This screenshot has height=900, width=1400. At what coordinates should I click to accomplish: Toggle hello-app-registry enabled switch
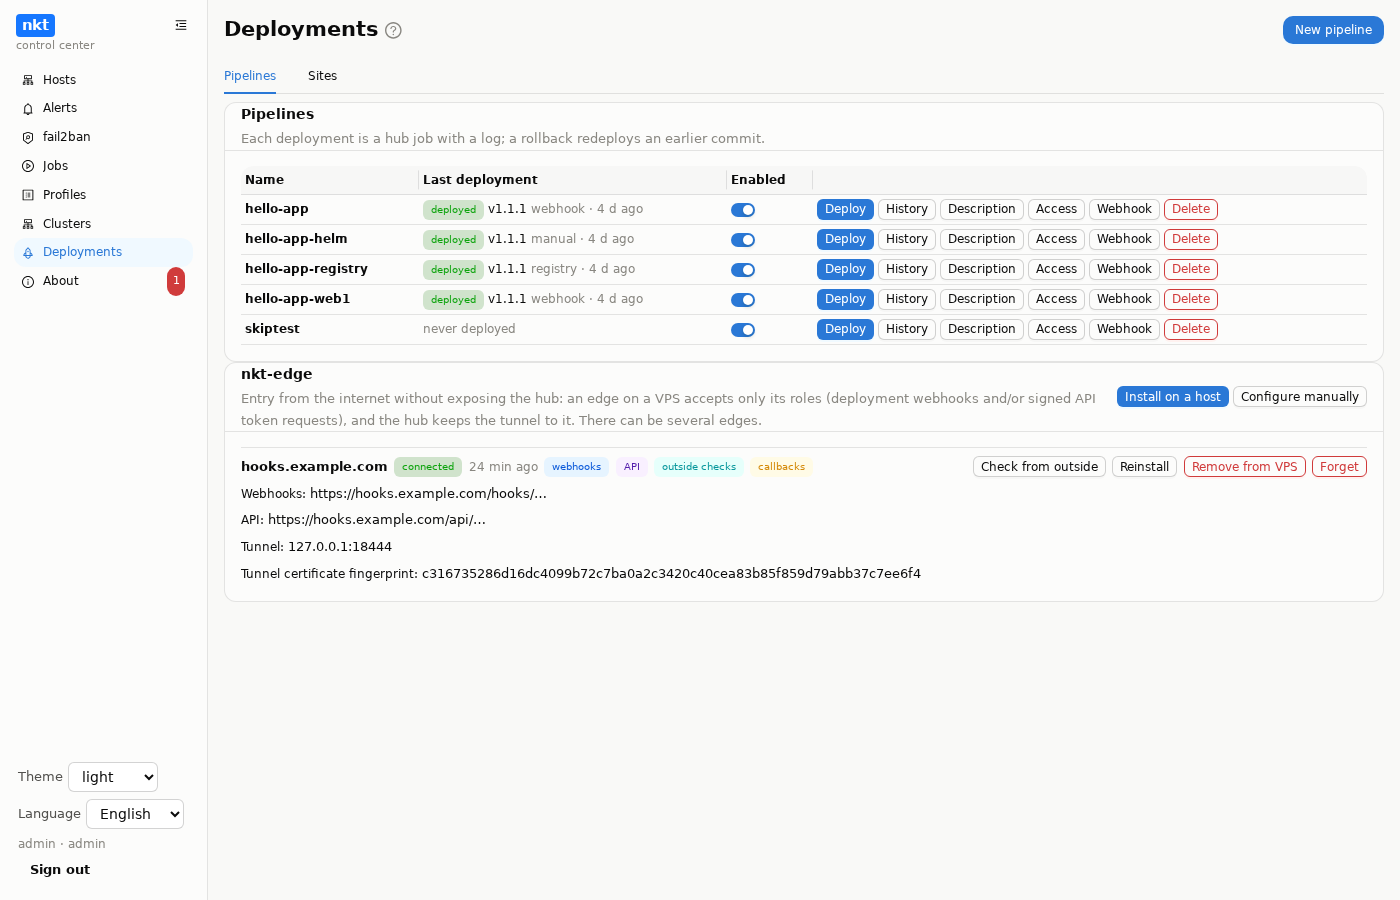pyautogui.click(x=743, y=270)
